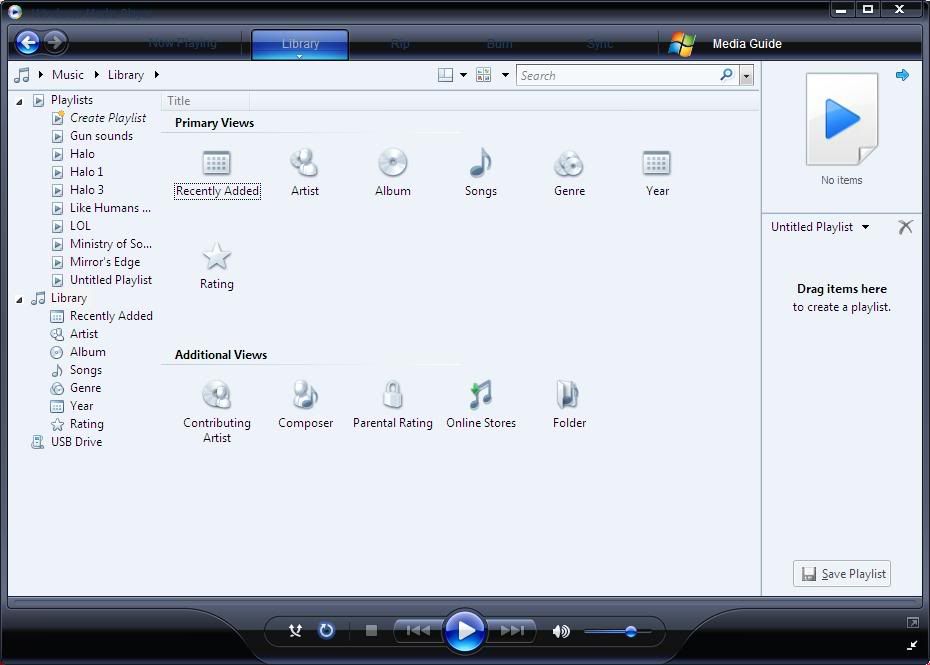The height and width of the screenshot is (665, 930).
Task: Select the LOL playlist
Action: pos(80,226)
